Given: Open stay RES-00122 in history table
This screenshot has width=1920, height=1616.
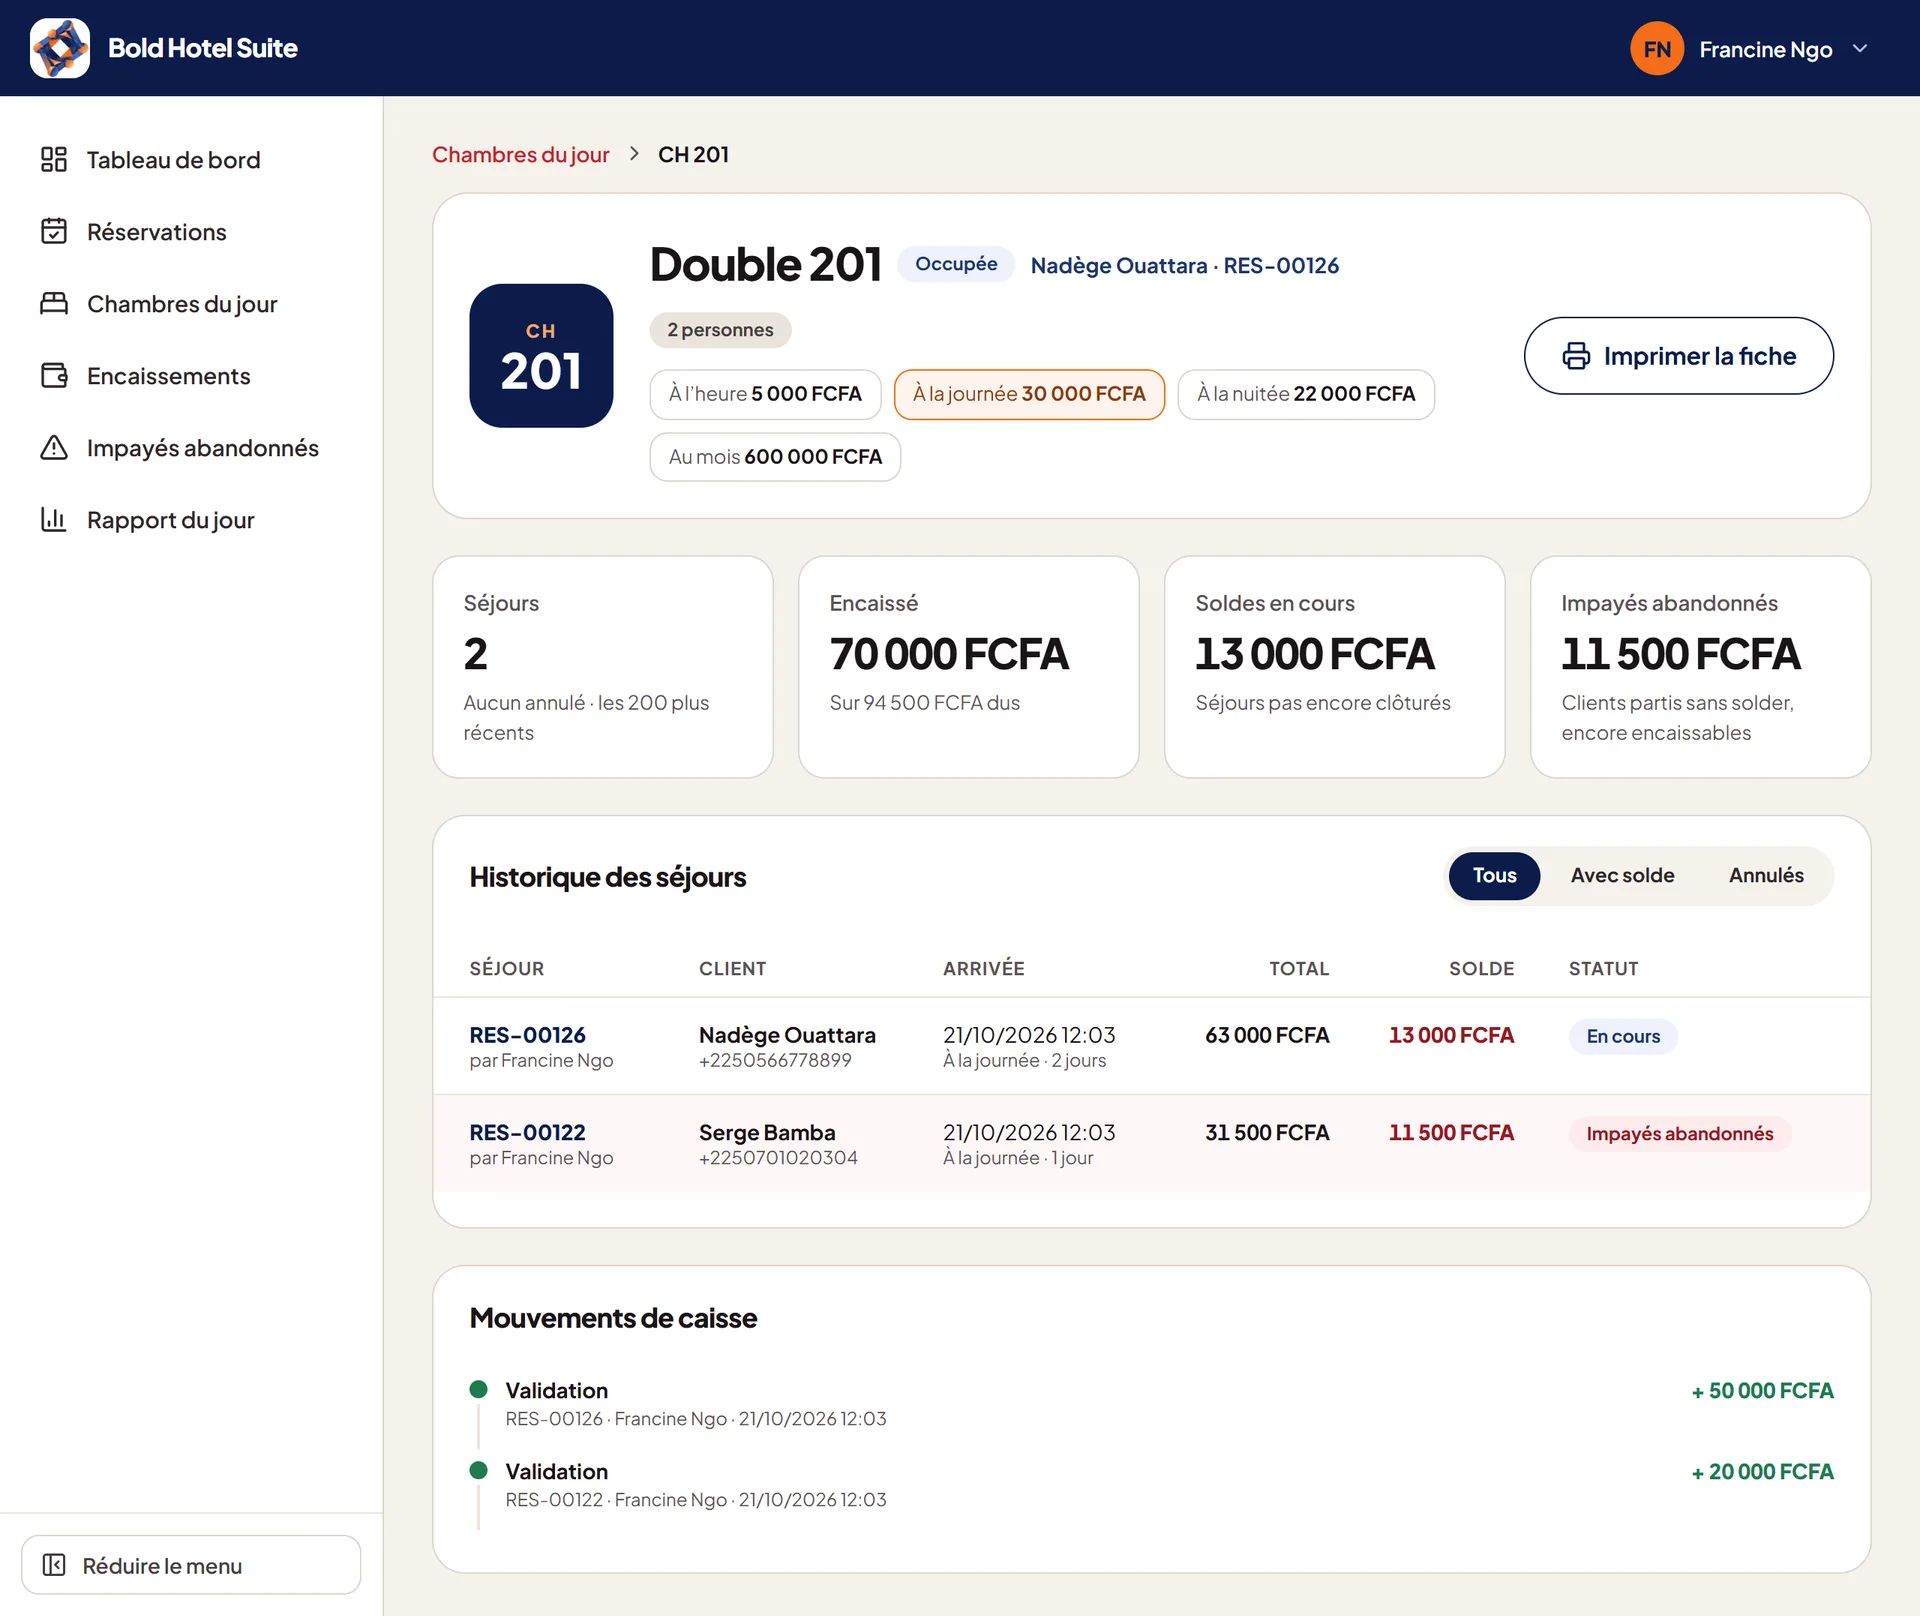Looking at the screenshot, I should (527, 1132).
